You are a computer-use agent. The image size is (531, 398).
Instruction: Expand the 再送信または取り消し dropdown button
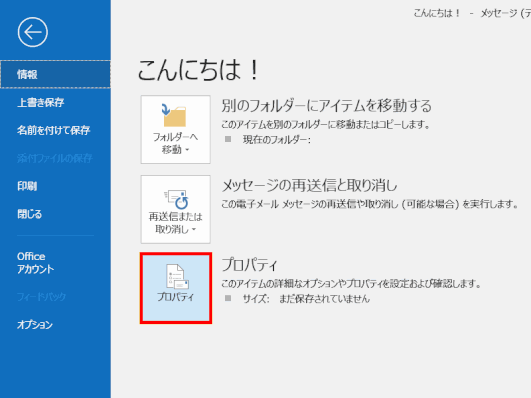tap(175, 209)
